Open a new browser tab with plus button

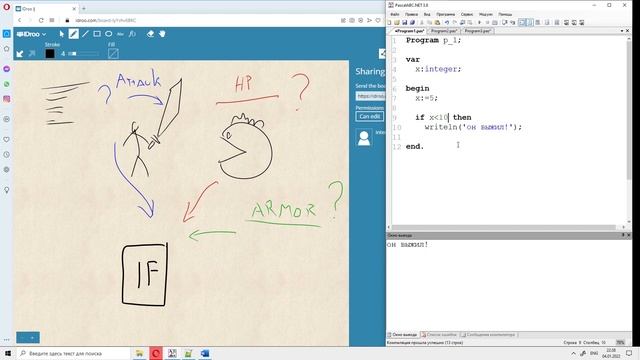(x=84, y=8)
